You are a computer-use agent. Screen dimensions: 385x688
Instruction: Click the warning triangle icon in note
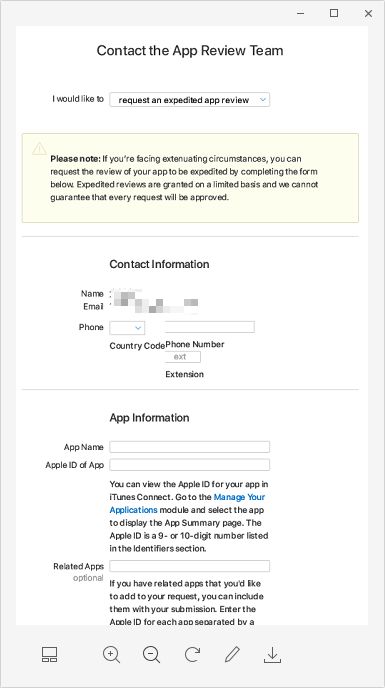click(39, 148)
